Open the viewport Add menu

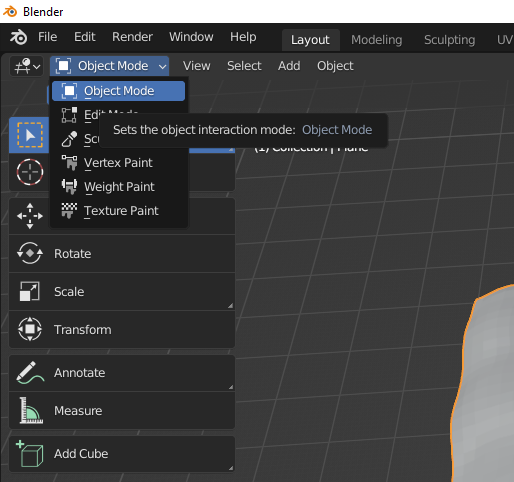click(289, 66)
